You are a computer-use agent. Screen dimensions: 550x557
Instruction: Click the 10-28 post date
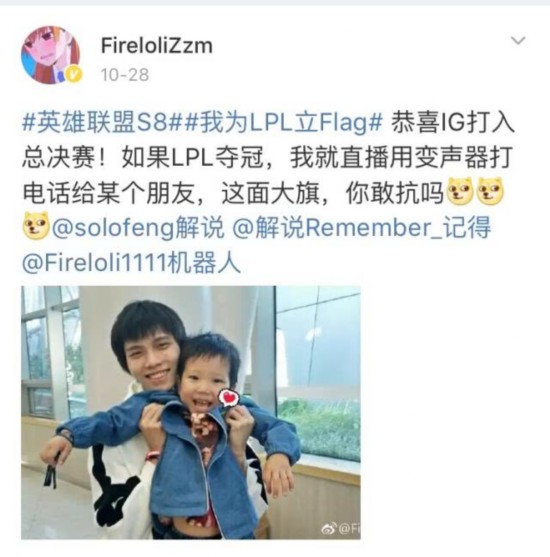coord(125,75)
